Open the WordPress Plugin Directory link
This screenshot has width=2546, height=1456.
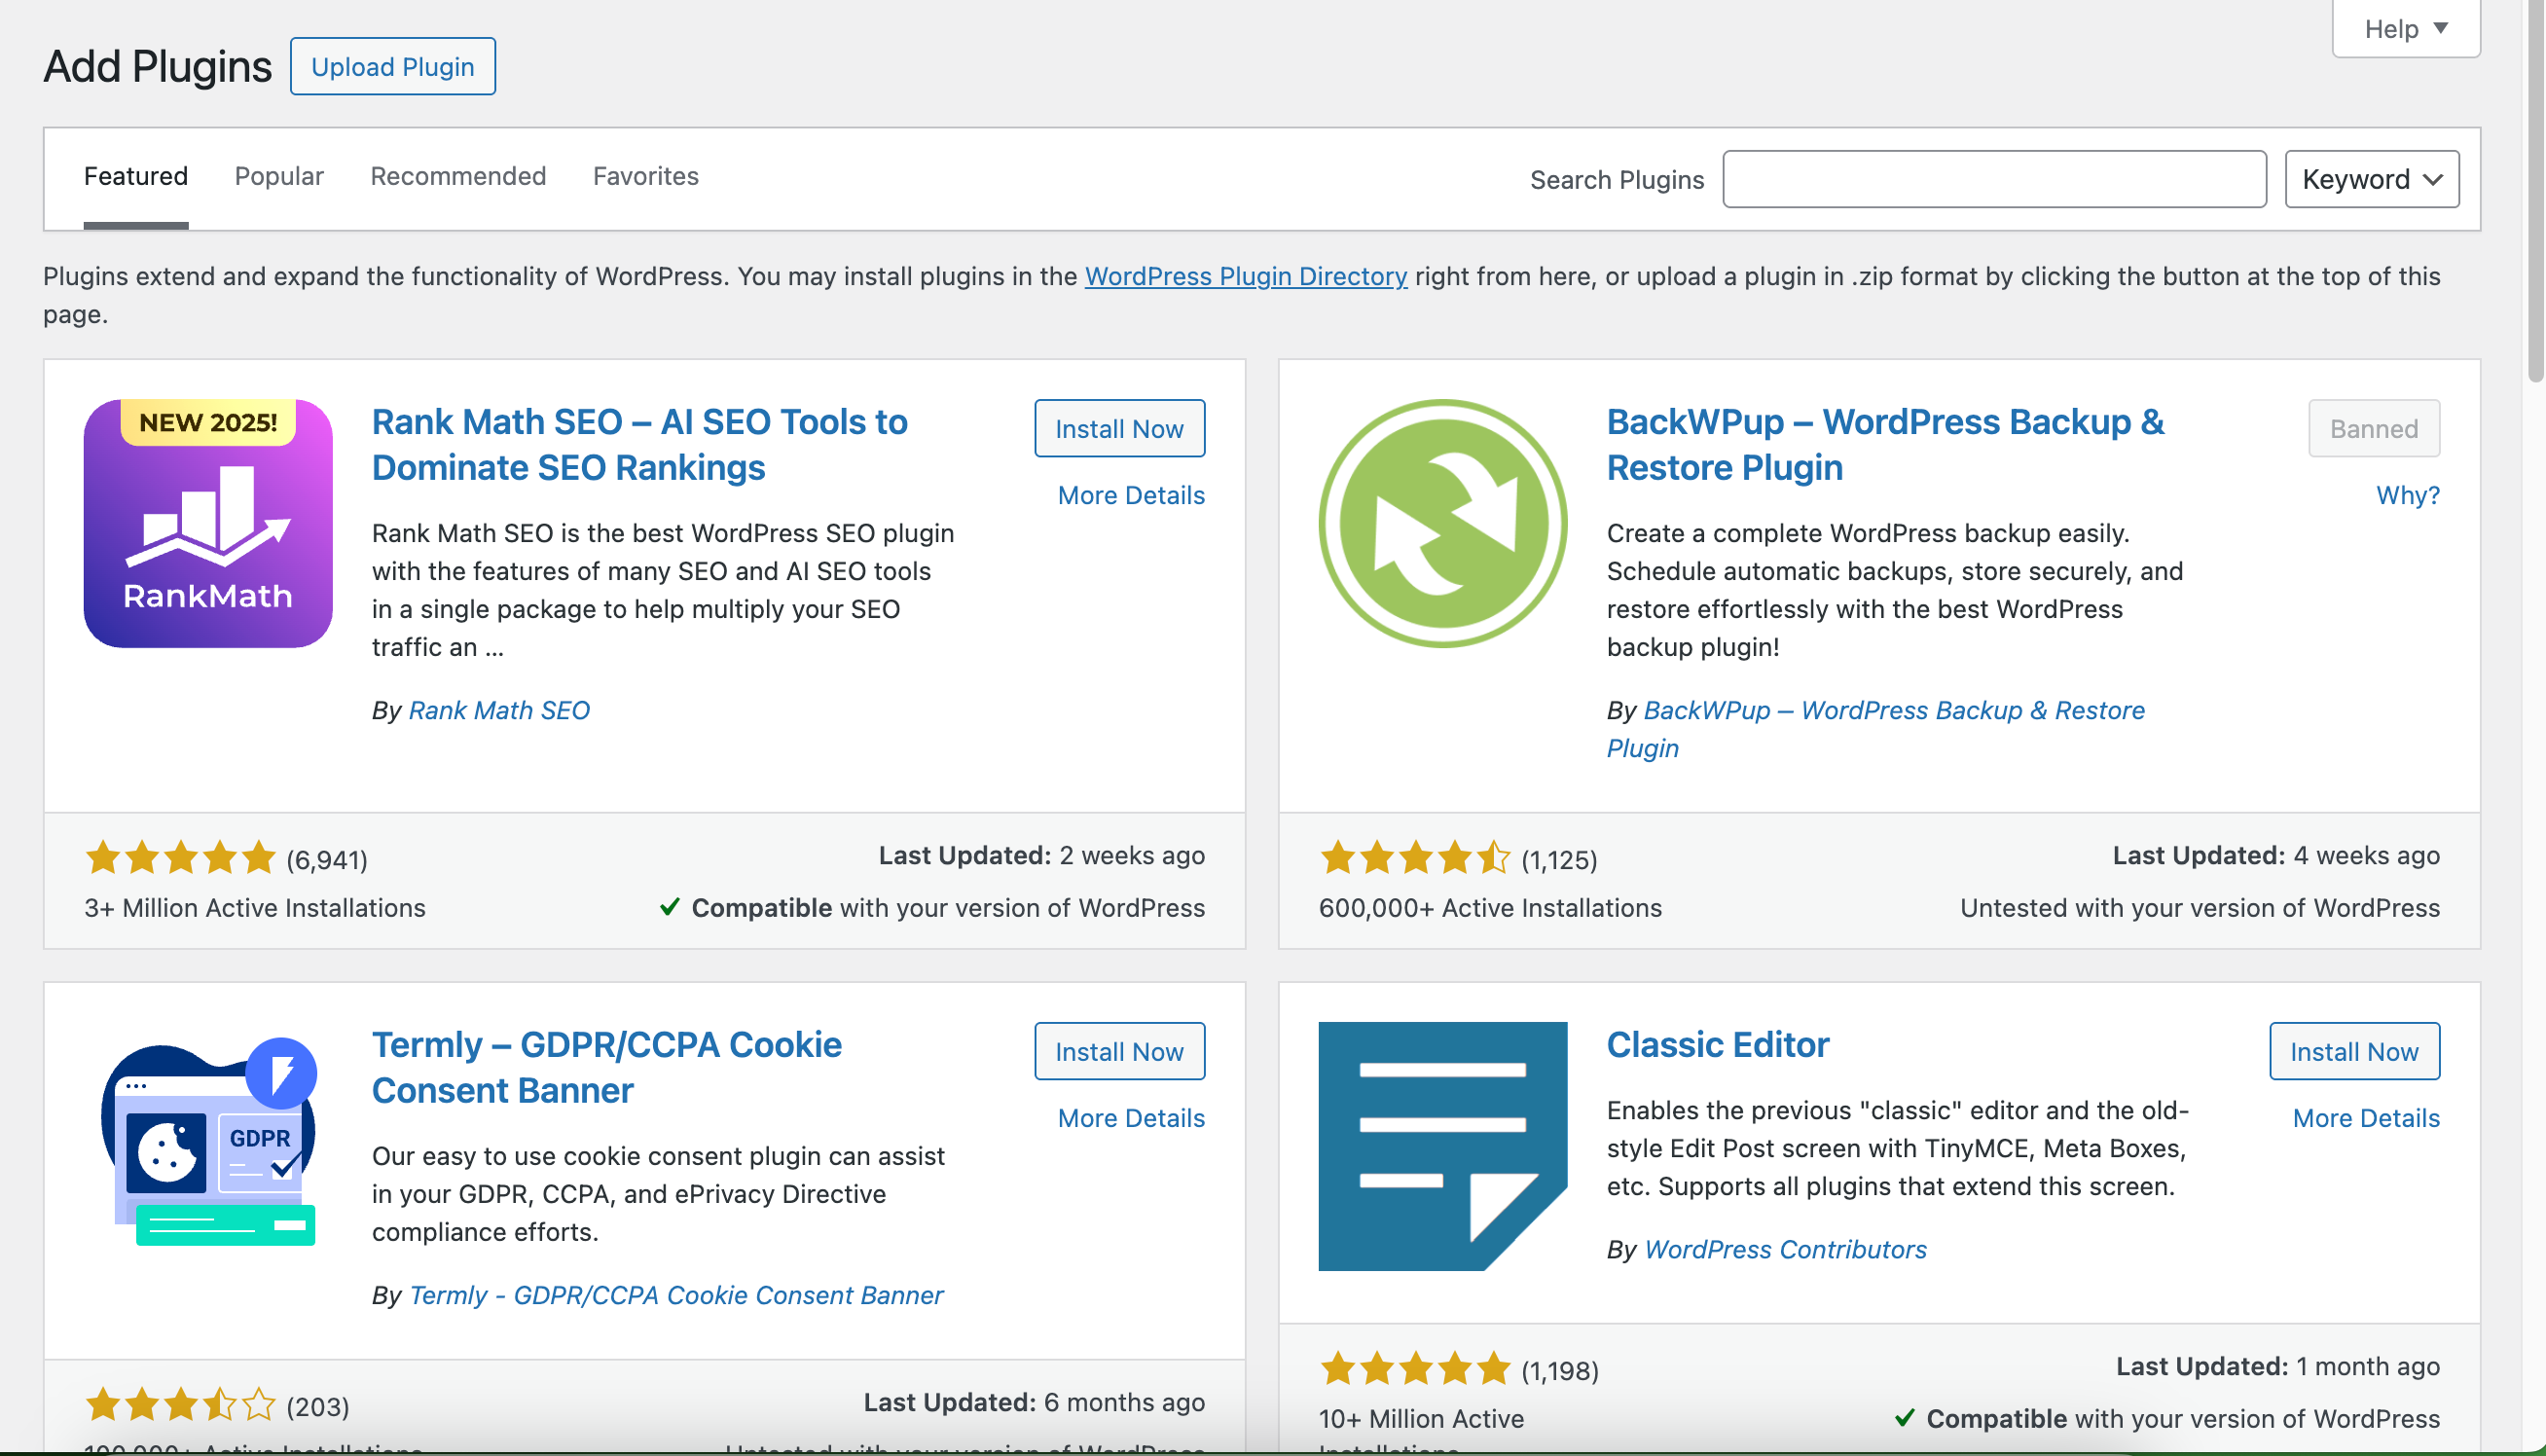coord(1246,276)
